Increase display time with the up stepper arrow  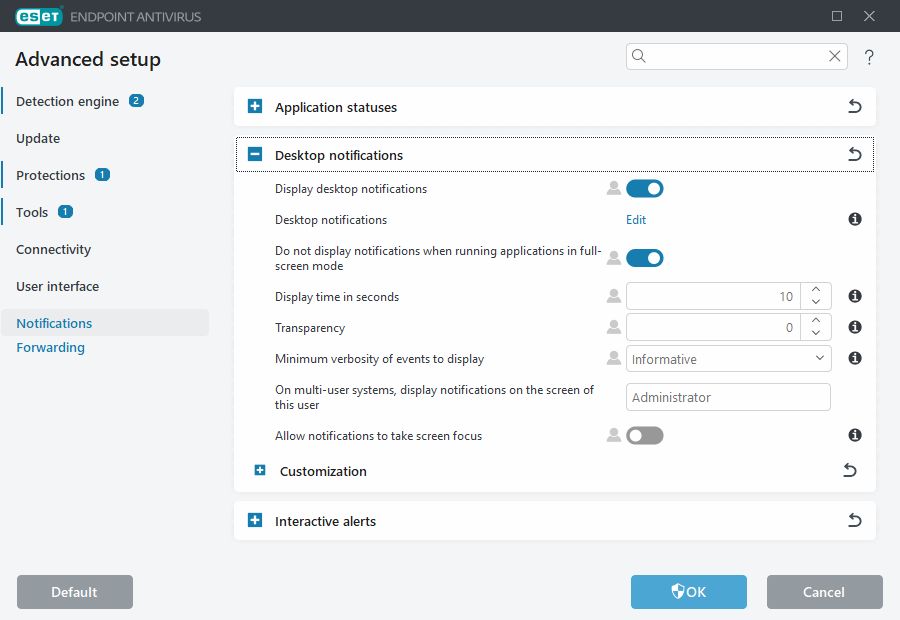pos(816,290)
